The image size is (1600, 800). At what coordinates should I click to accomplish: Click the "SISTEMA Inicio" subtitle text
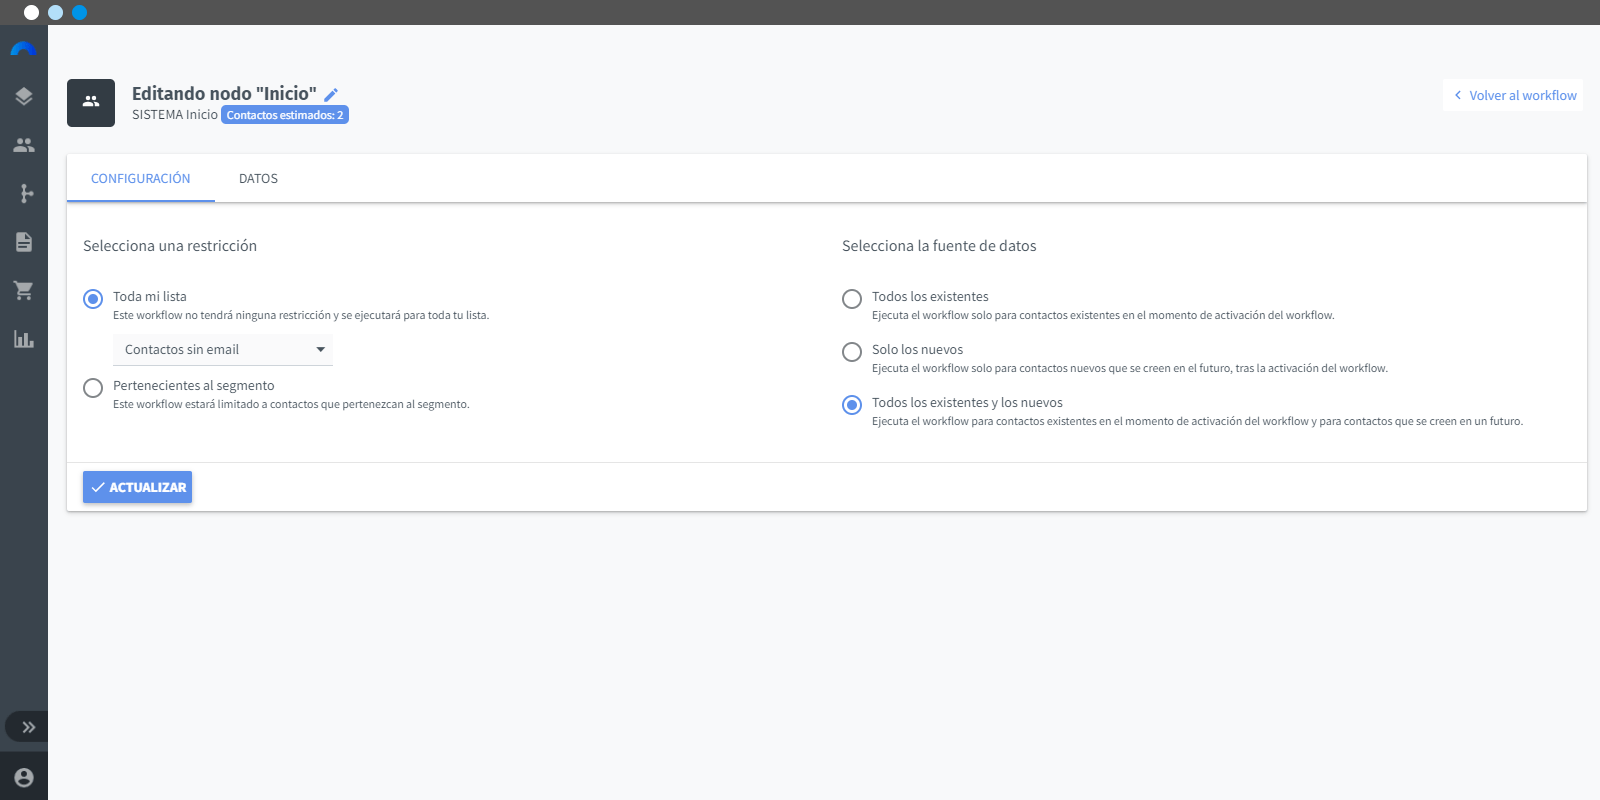pyautogui.click(x=175, y=115)
